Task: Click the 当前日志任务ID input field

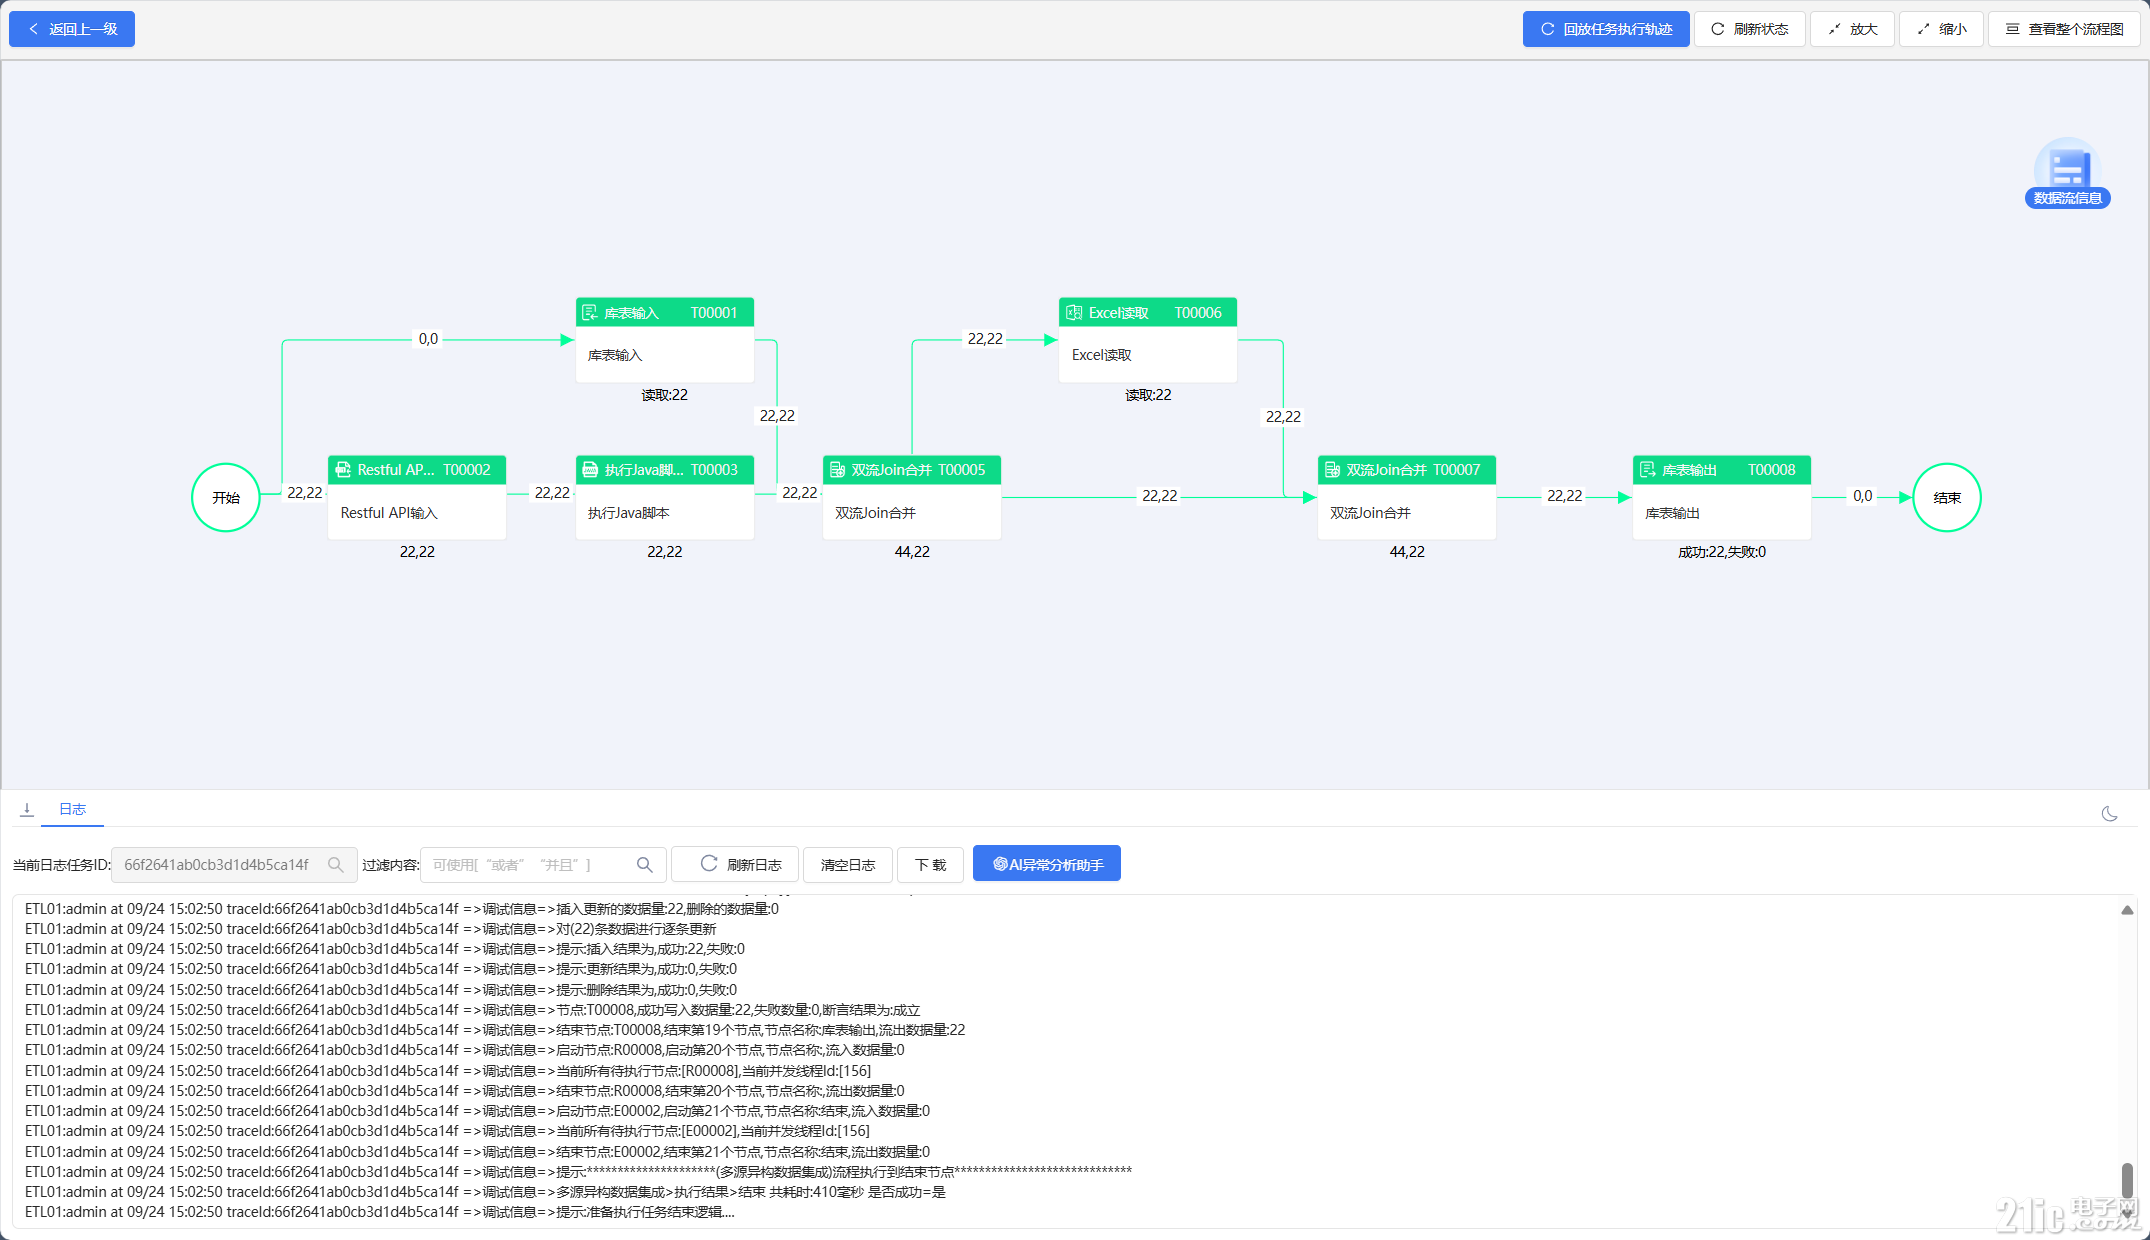Action: [233, 865]
